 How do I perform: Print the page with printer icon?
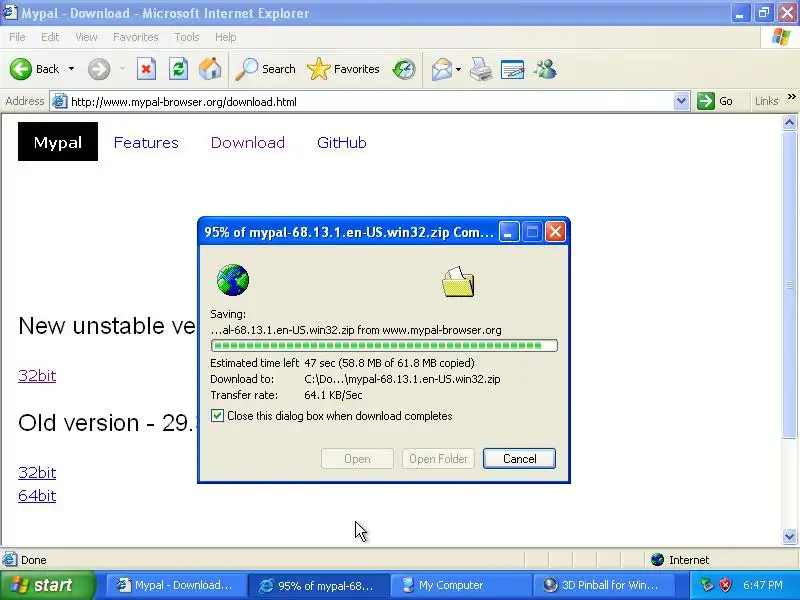tap(481, 69)
